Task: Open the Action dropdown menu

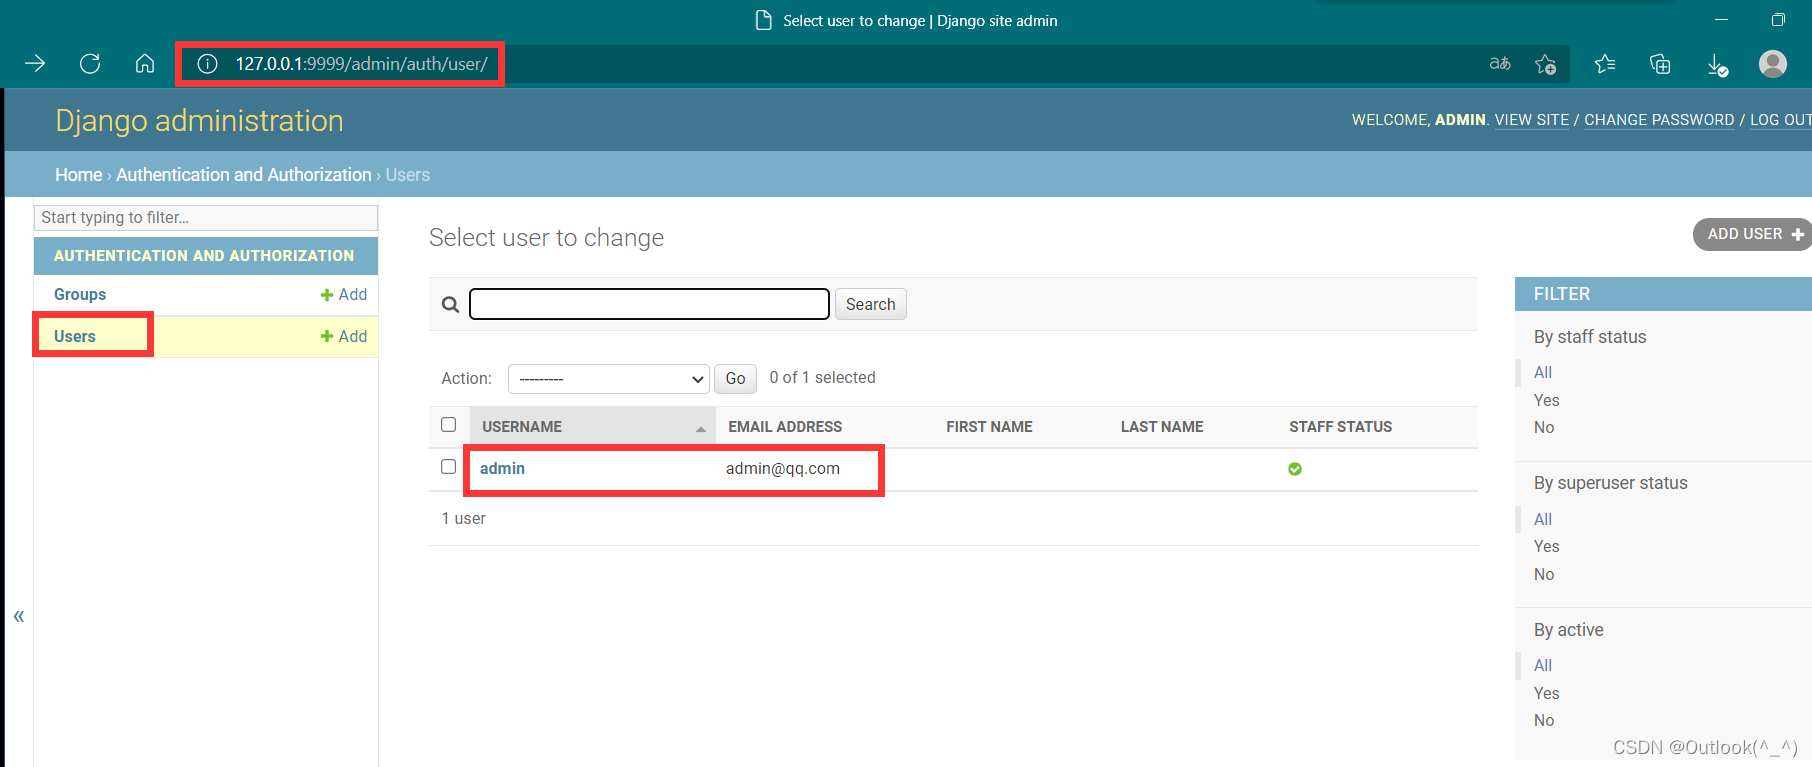Action: 609,379
